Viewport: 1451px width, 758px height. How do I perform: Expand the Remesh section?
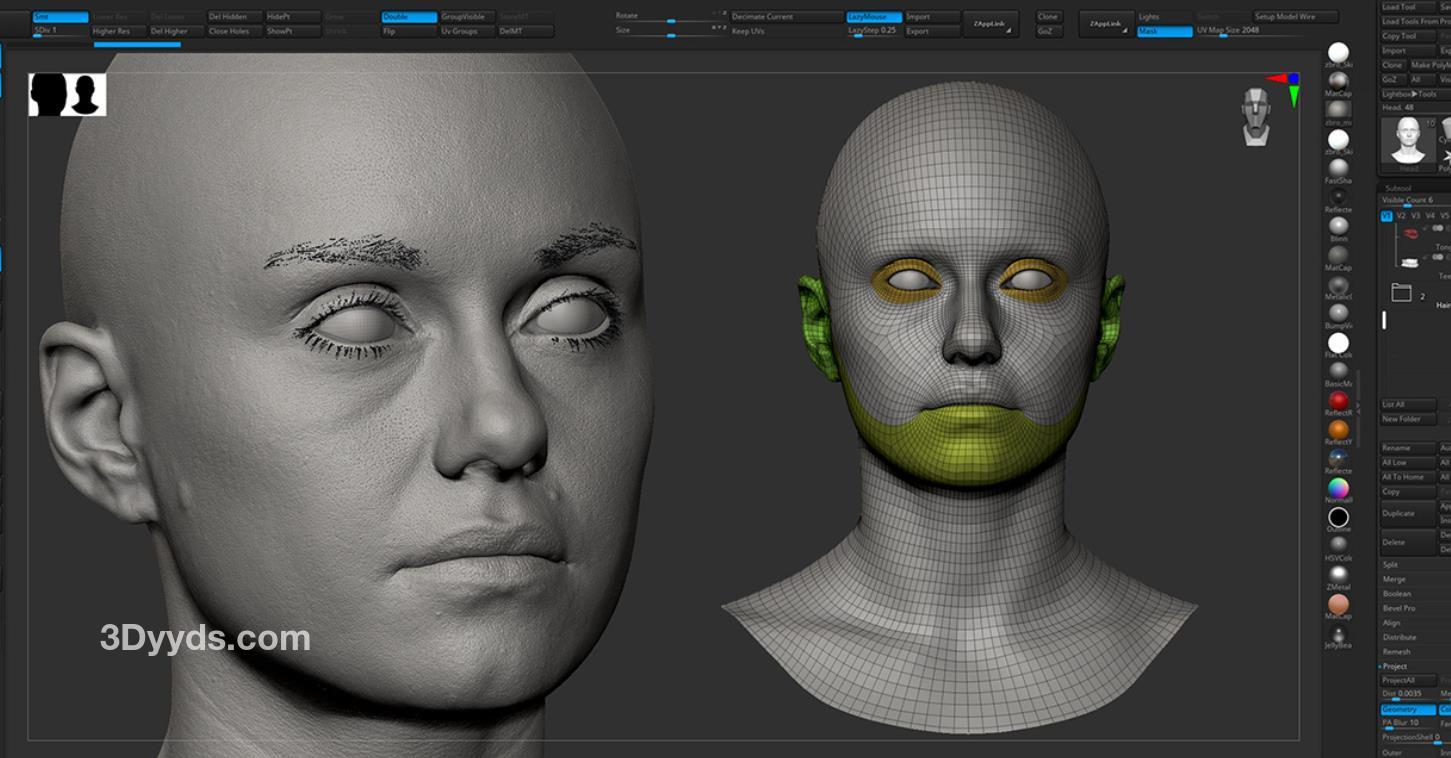click(x=1396, y=652)
